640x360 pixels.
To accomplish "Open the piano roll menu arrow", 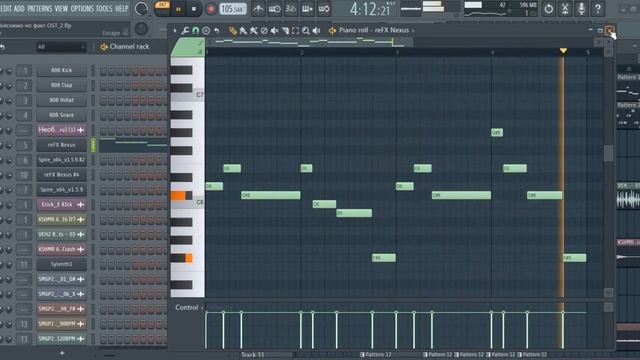I will pyautogui.click(x=175, y=31).
